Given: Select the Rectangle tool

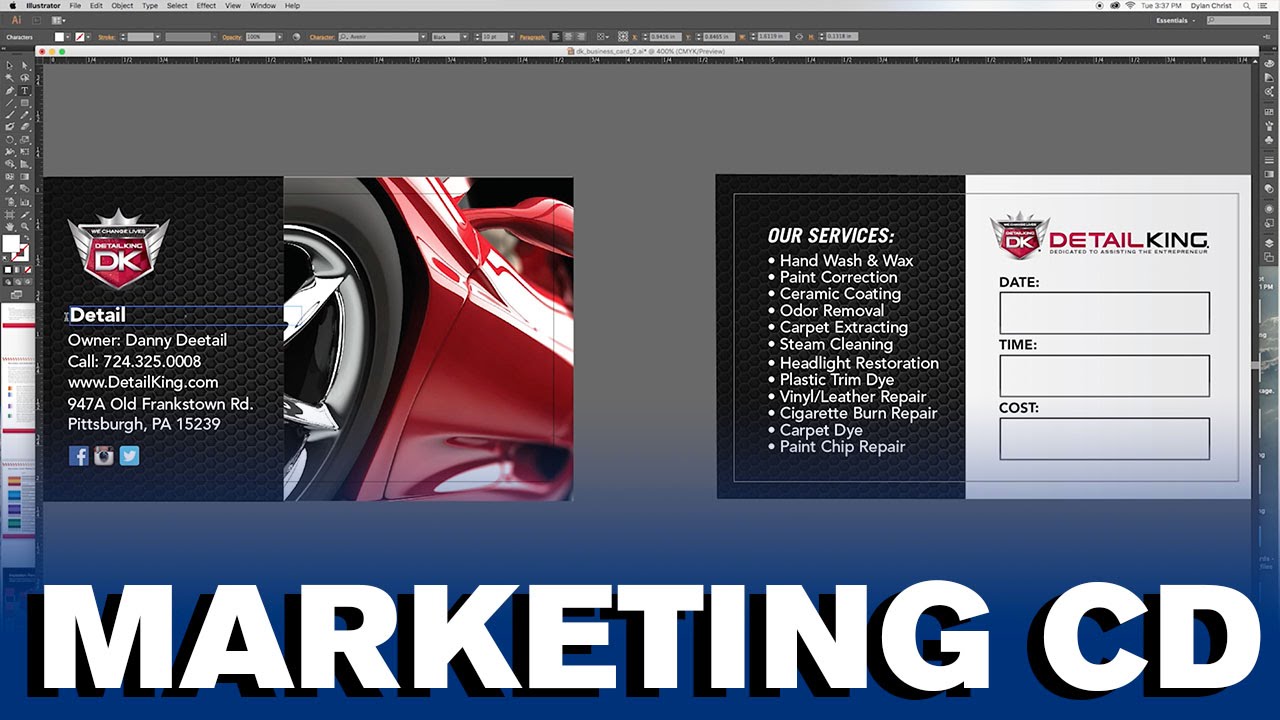Looking at the screenshot, I should [24, 102].
